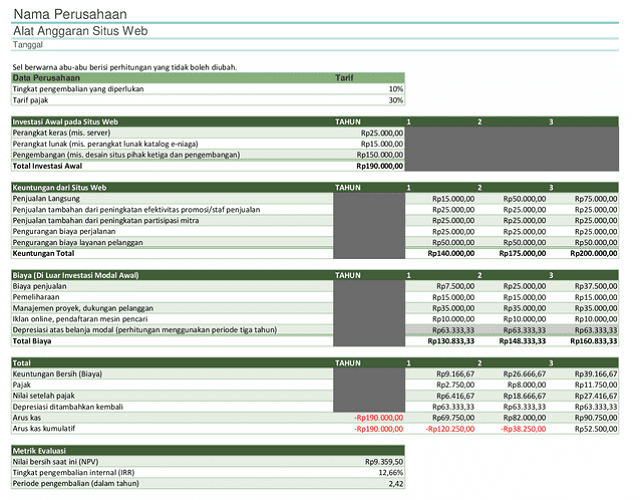
Task: Click the Rp9.359,50 NPV value
Action: (384, 462)
